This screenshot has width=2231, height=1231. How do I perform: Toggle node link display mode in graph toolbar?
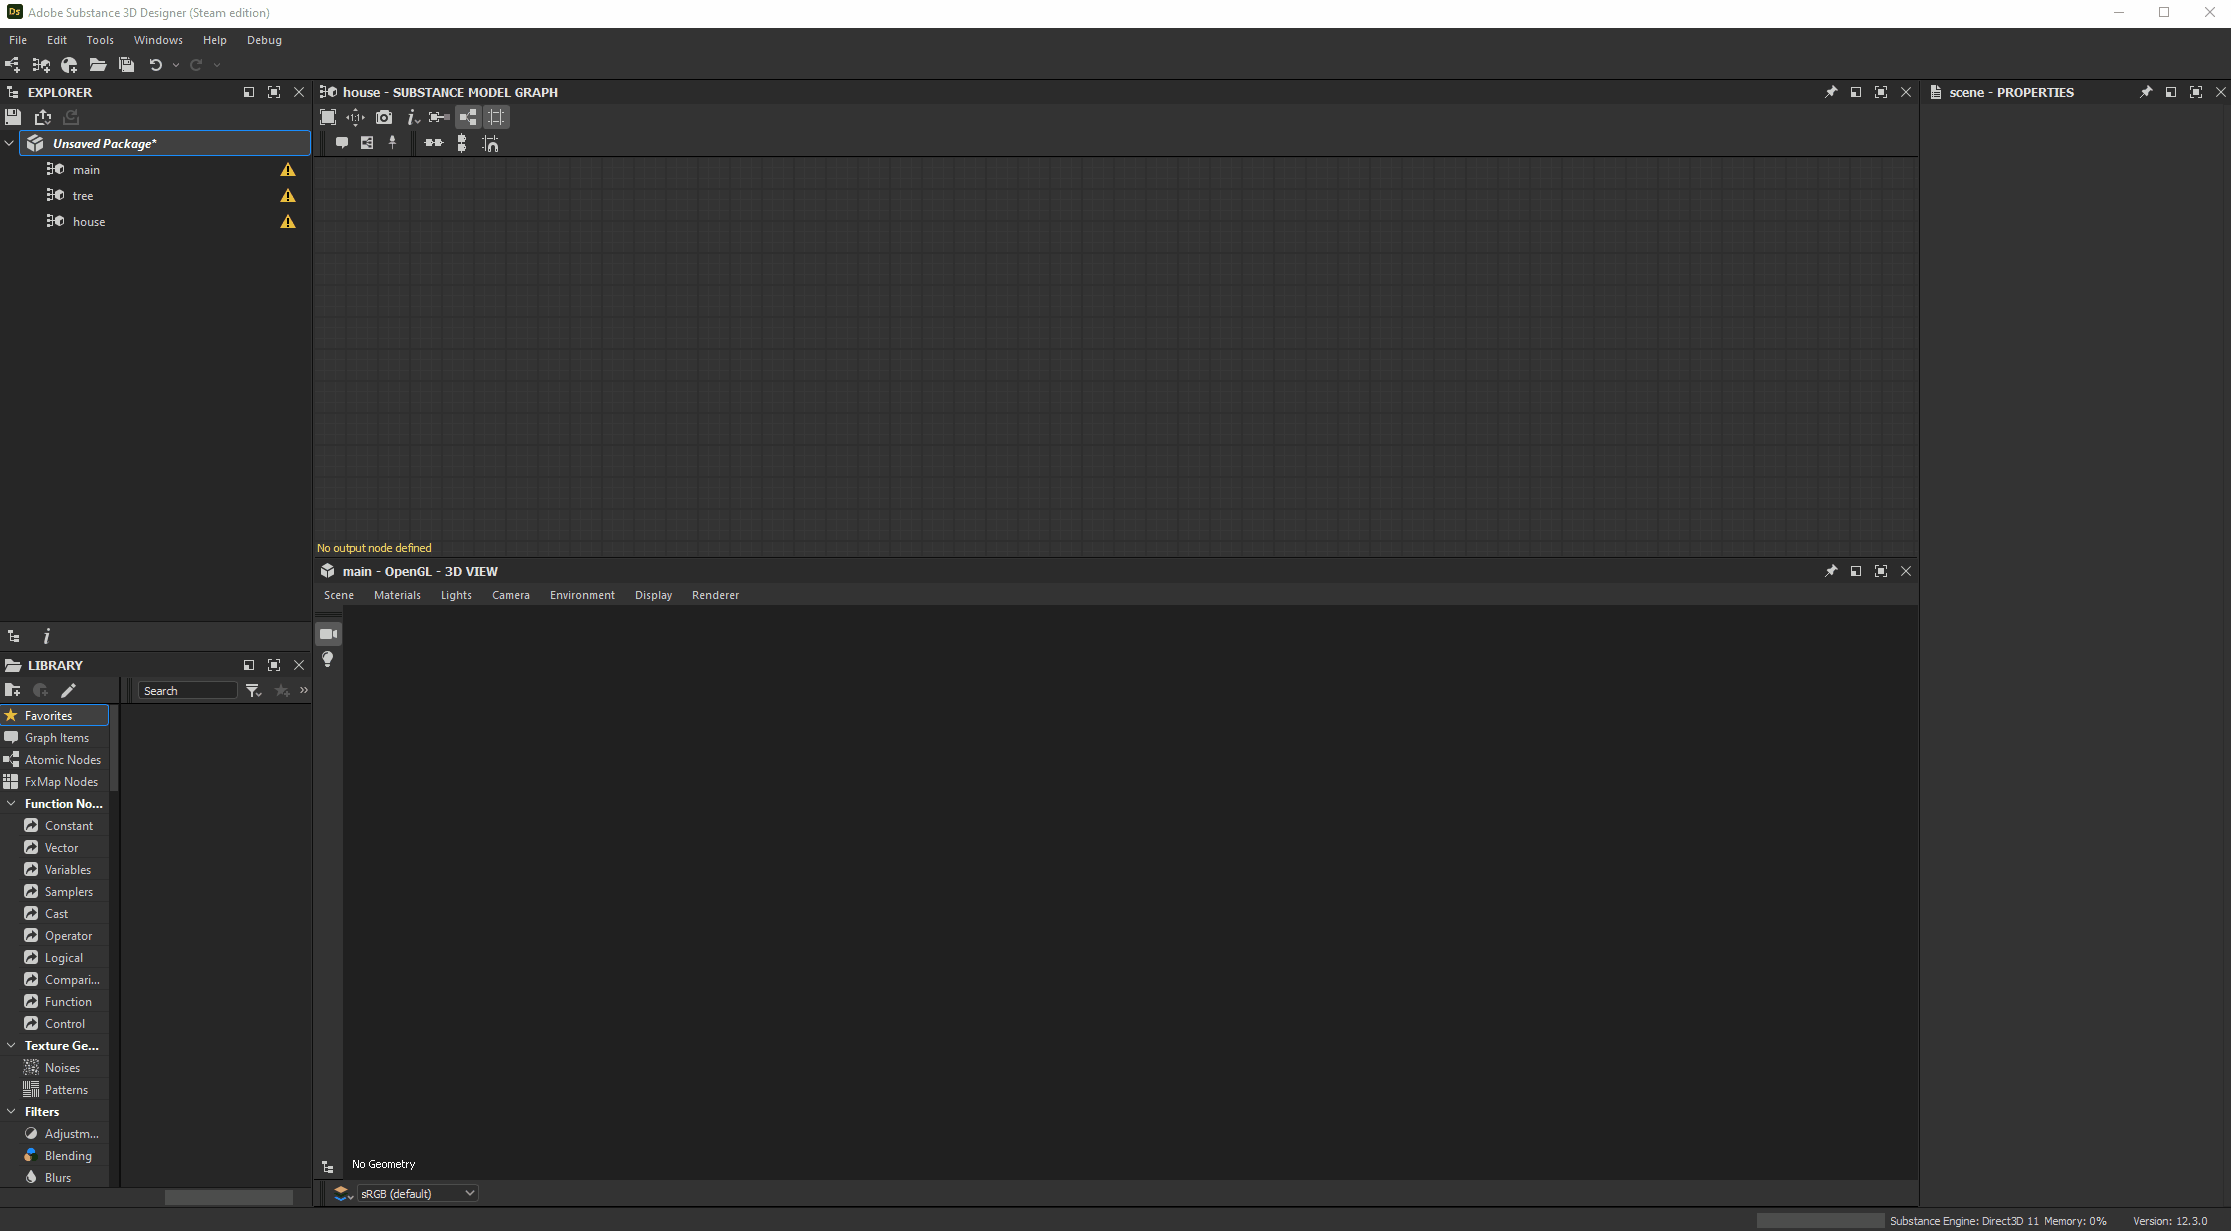468,117
